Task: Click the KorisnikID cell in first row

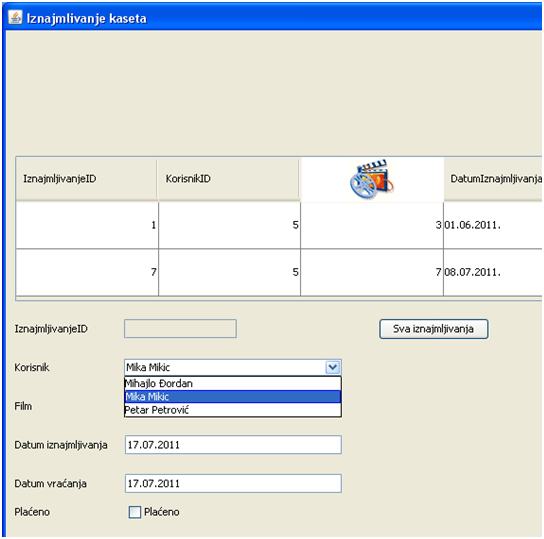Action: (229, 225)
